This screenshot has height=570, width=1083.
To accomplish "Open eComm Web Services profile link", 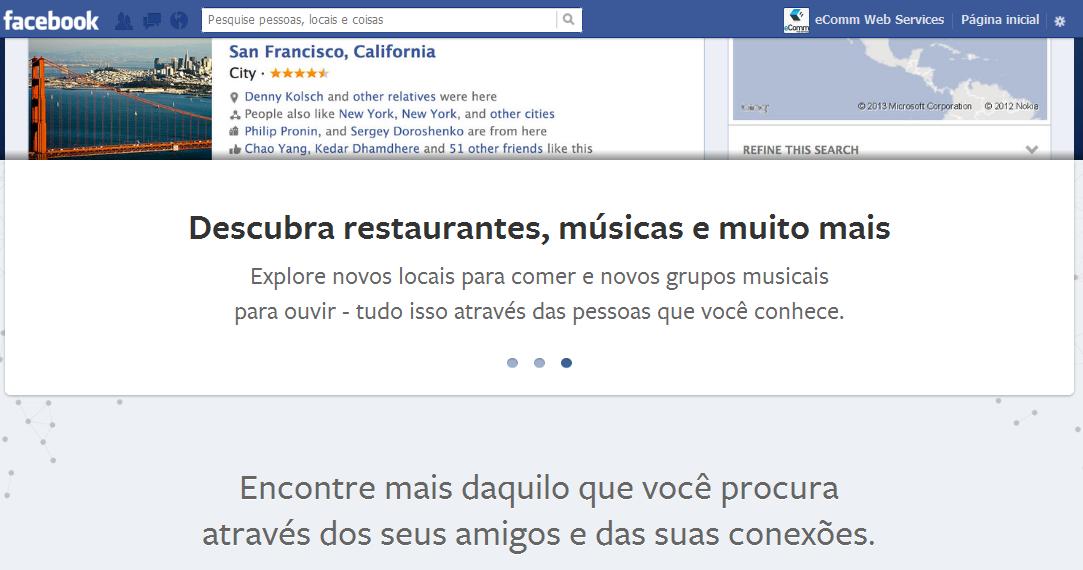I will point(879,19).
